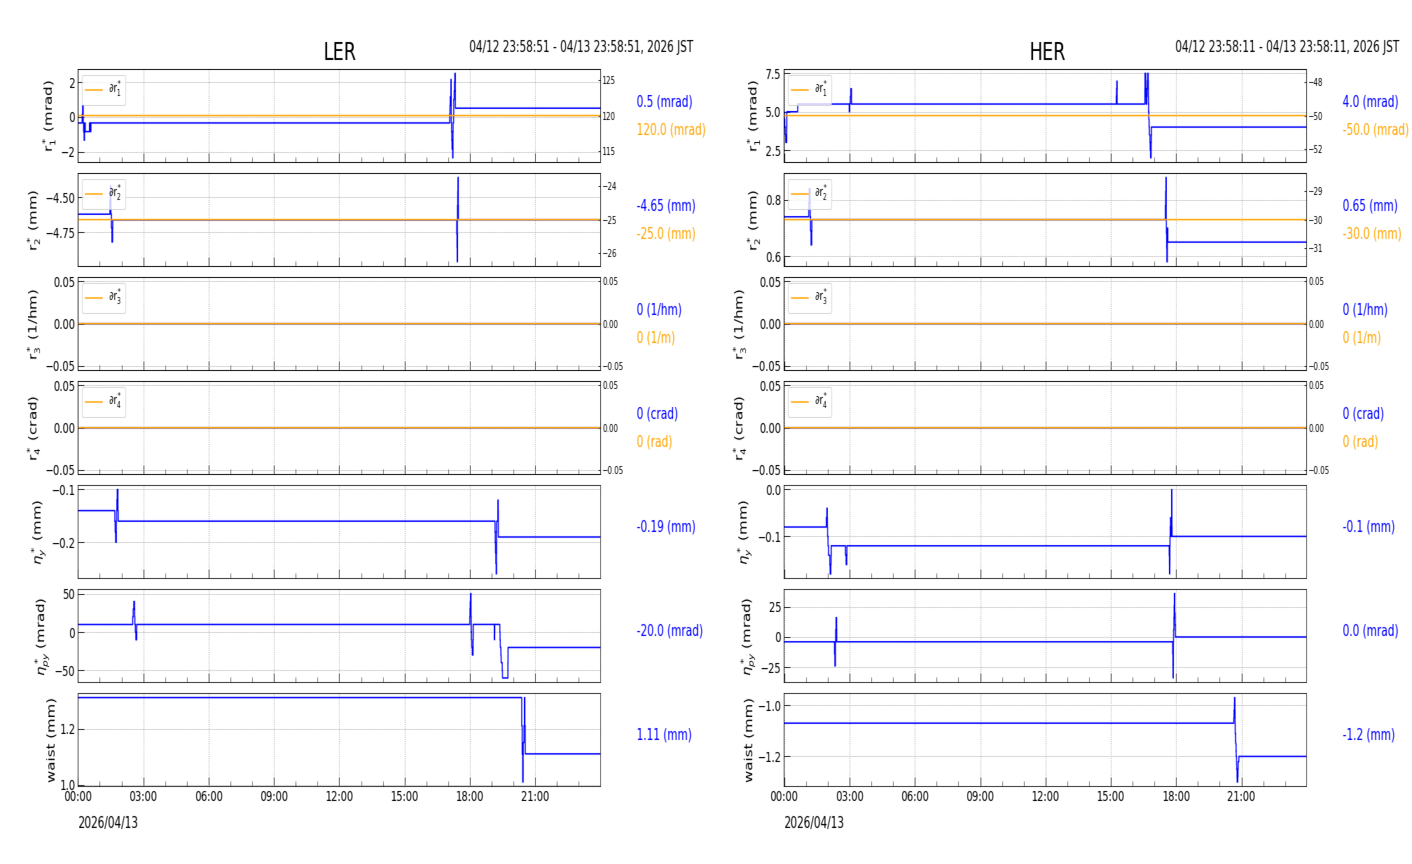Viewport: 1412px width, 864px height.
Task: Click the LER value -4.65 (mm)
Action: [666, 206]
